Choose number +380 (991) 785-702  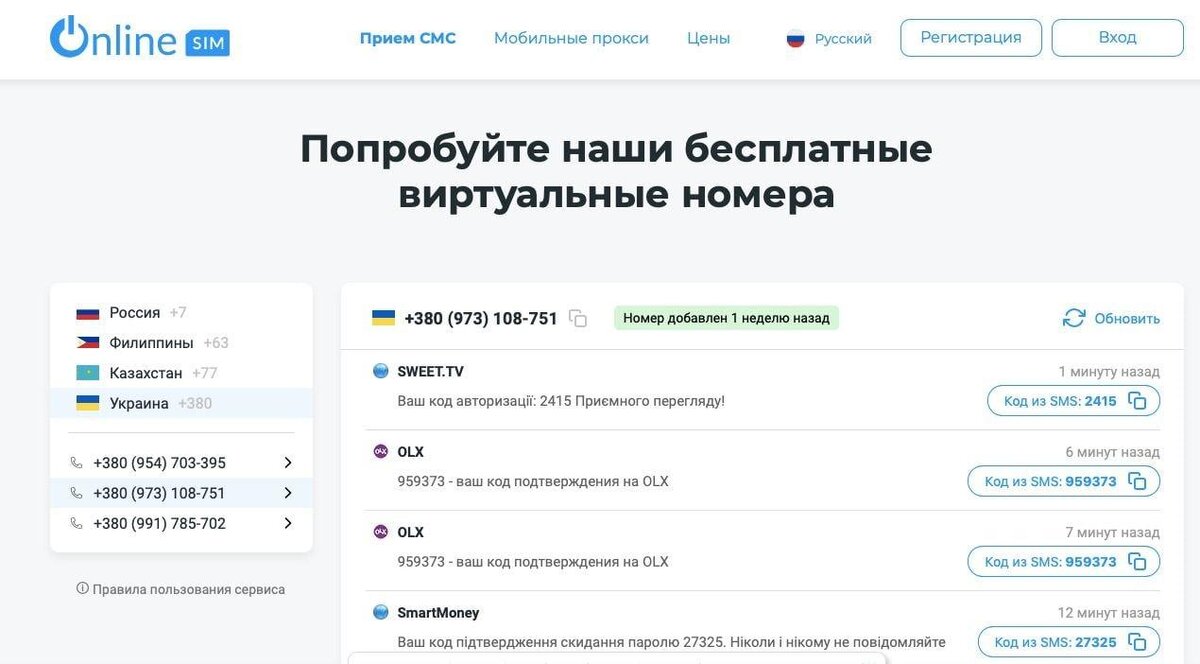(x=181, y=523)
